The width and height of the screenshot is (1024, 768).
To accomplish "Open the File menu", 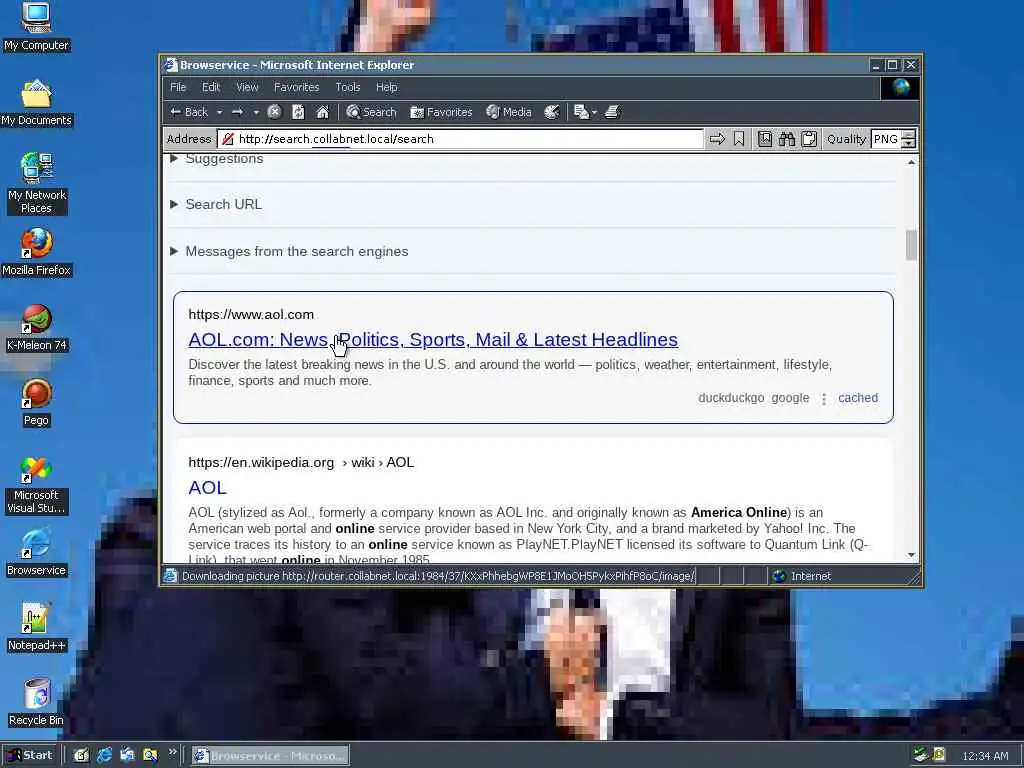I will 178,87.
